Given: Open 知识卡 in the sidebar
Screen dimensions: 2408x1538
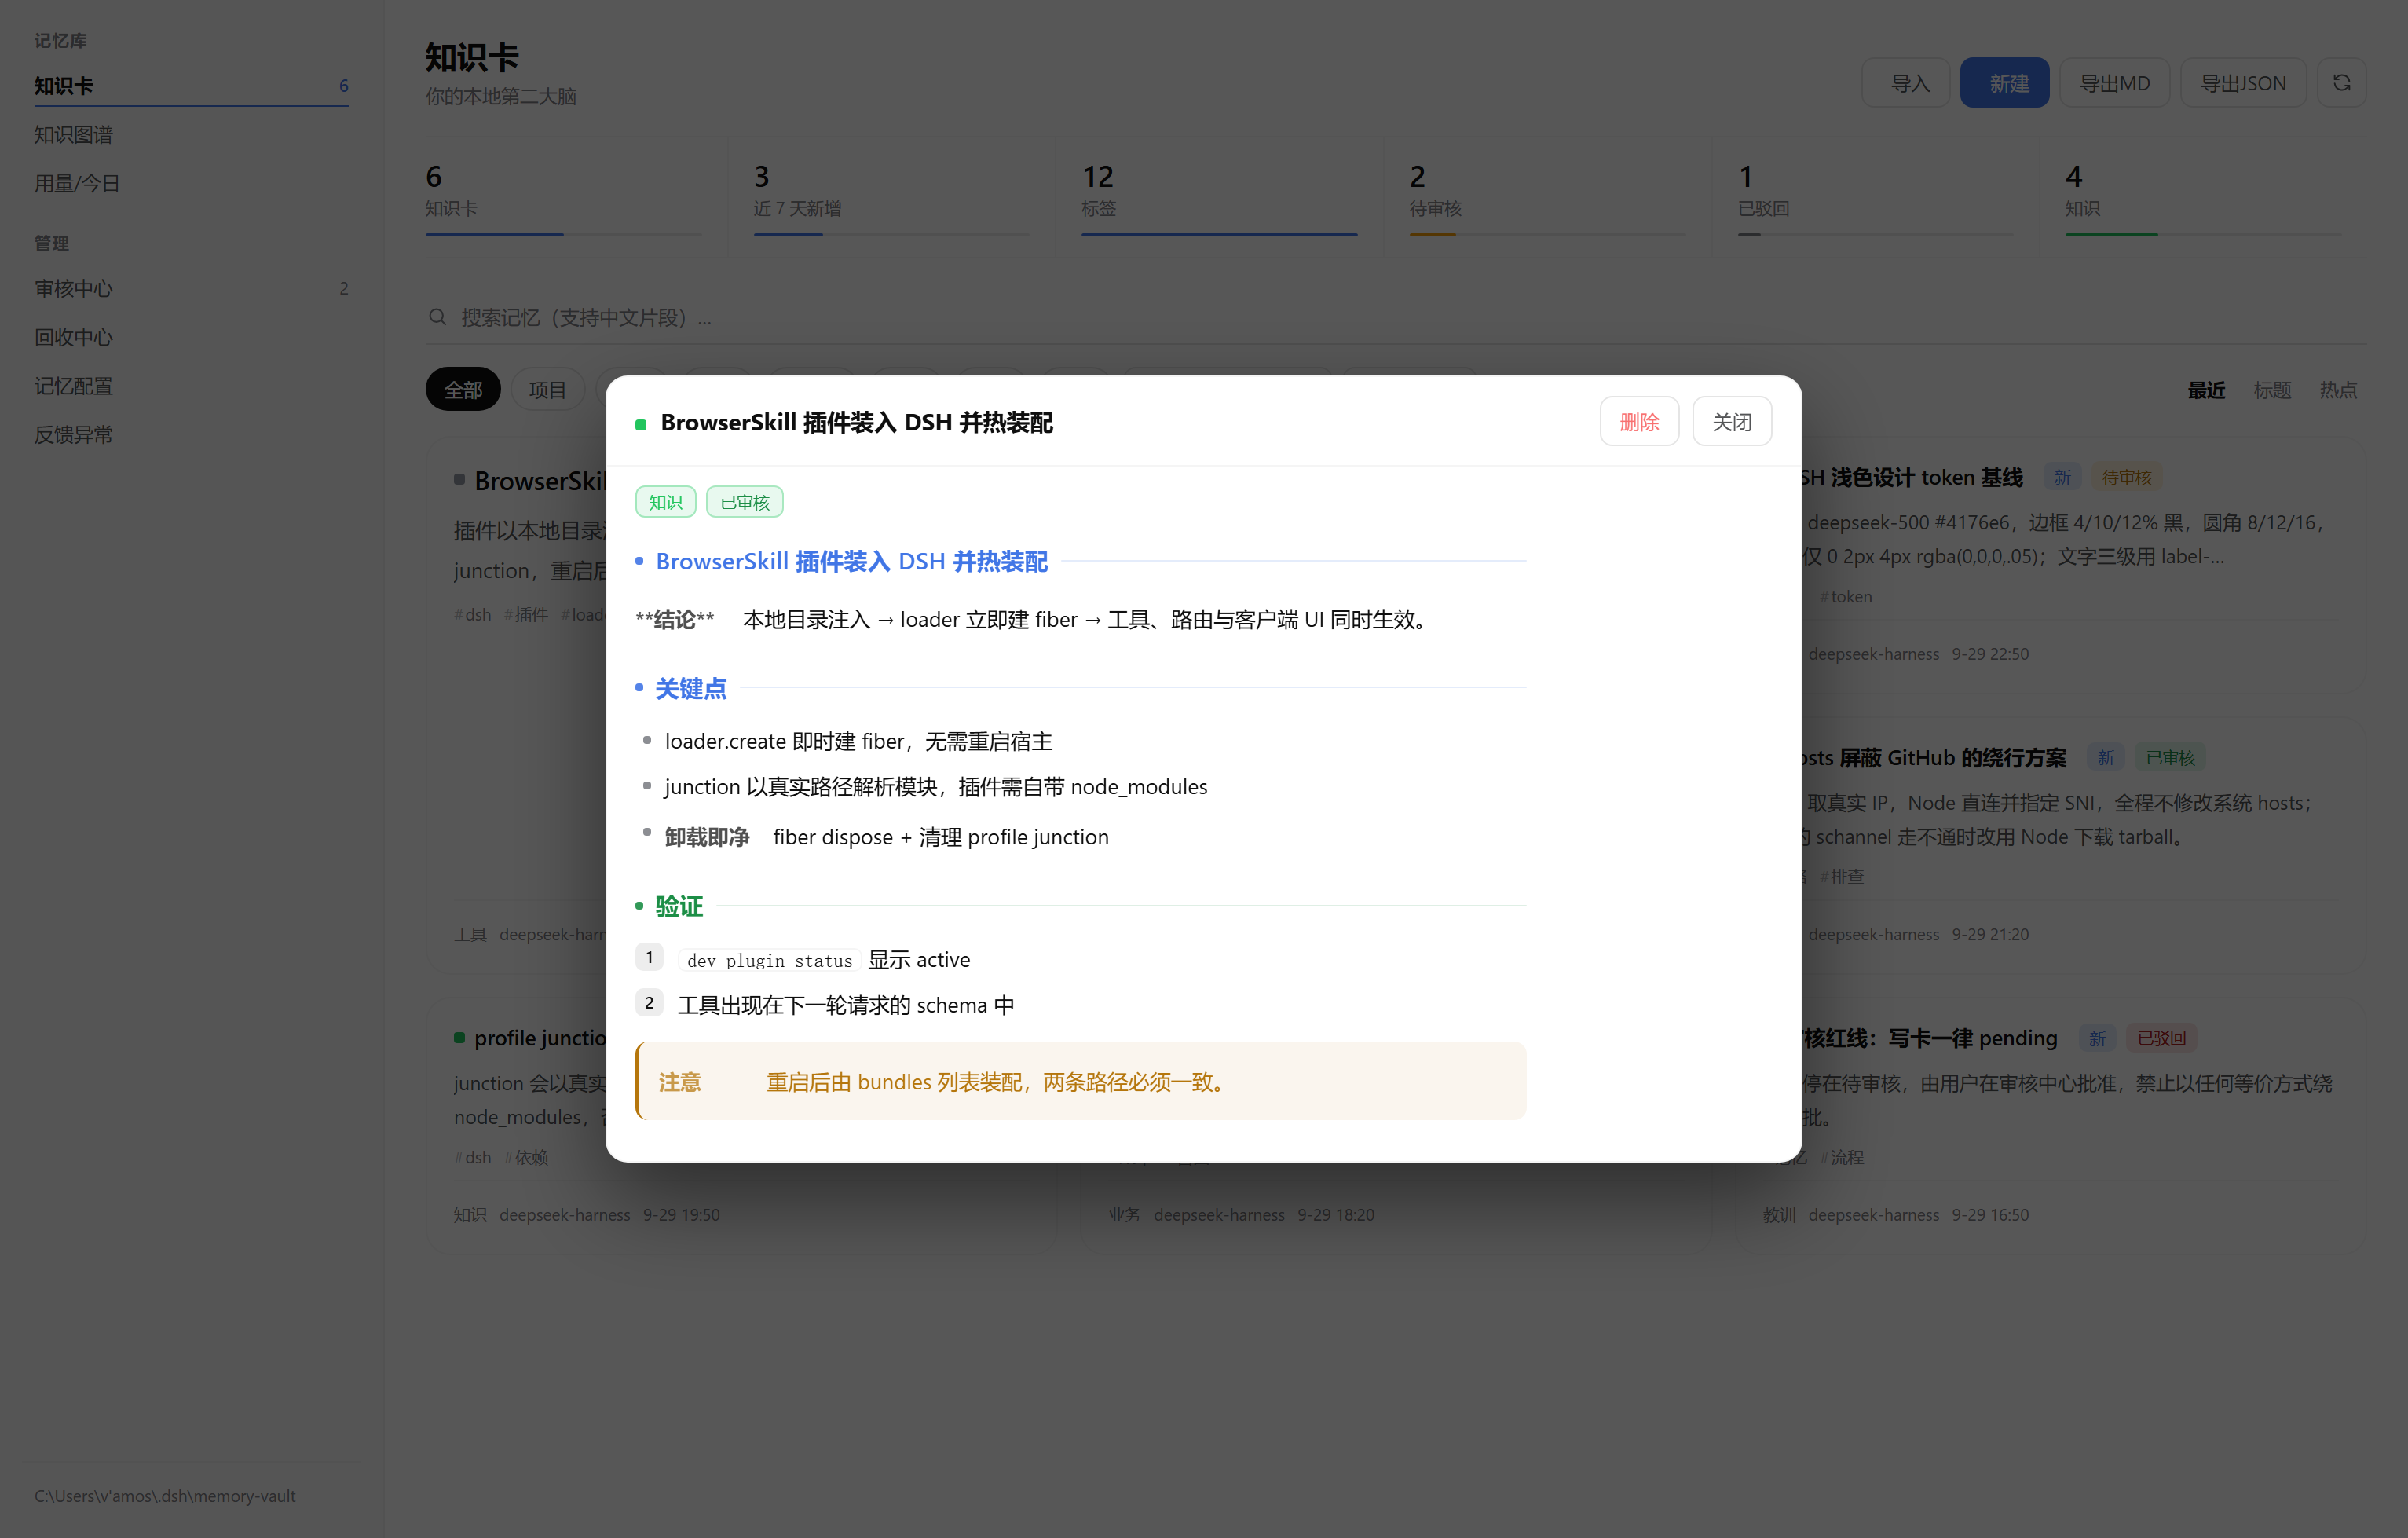Looking at the screenshot, I should click(191, 86).
